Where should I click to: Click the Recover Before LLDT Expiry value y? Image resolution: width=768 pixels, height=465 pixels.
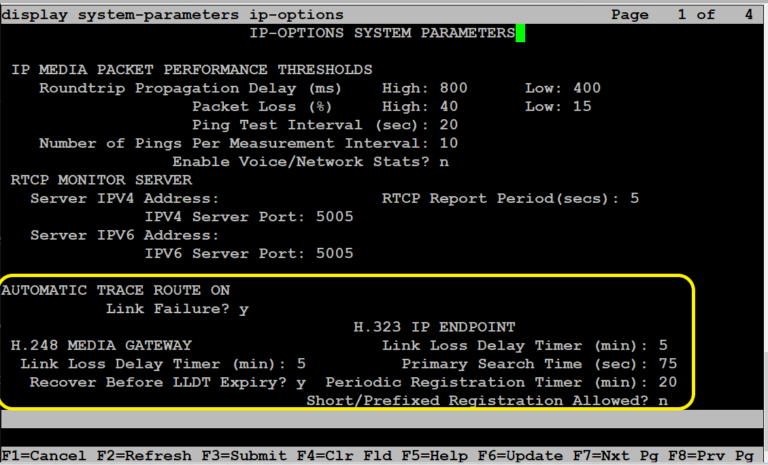[x=301, y=383]
